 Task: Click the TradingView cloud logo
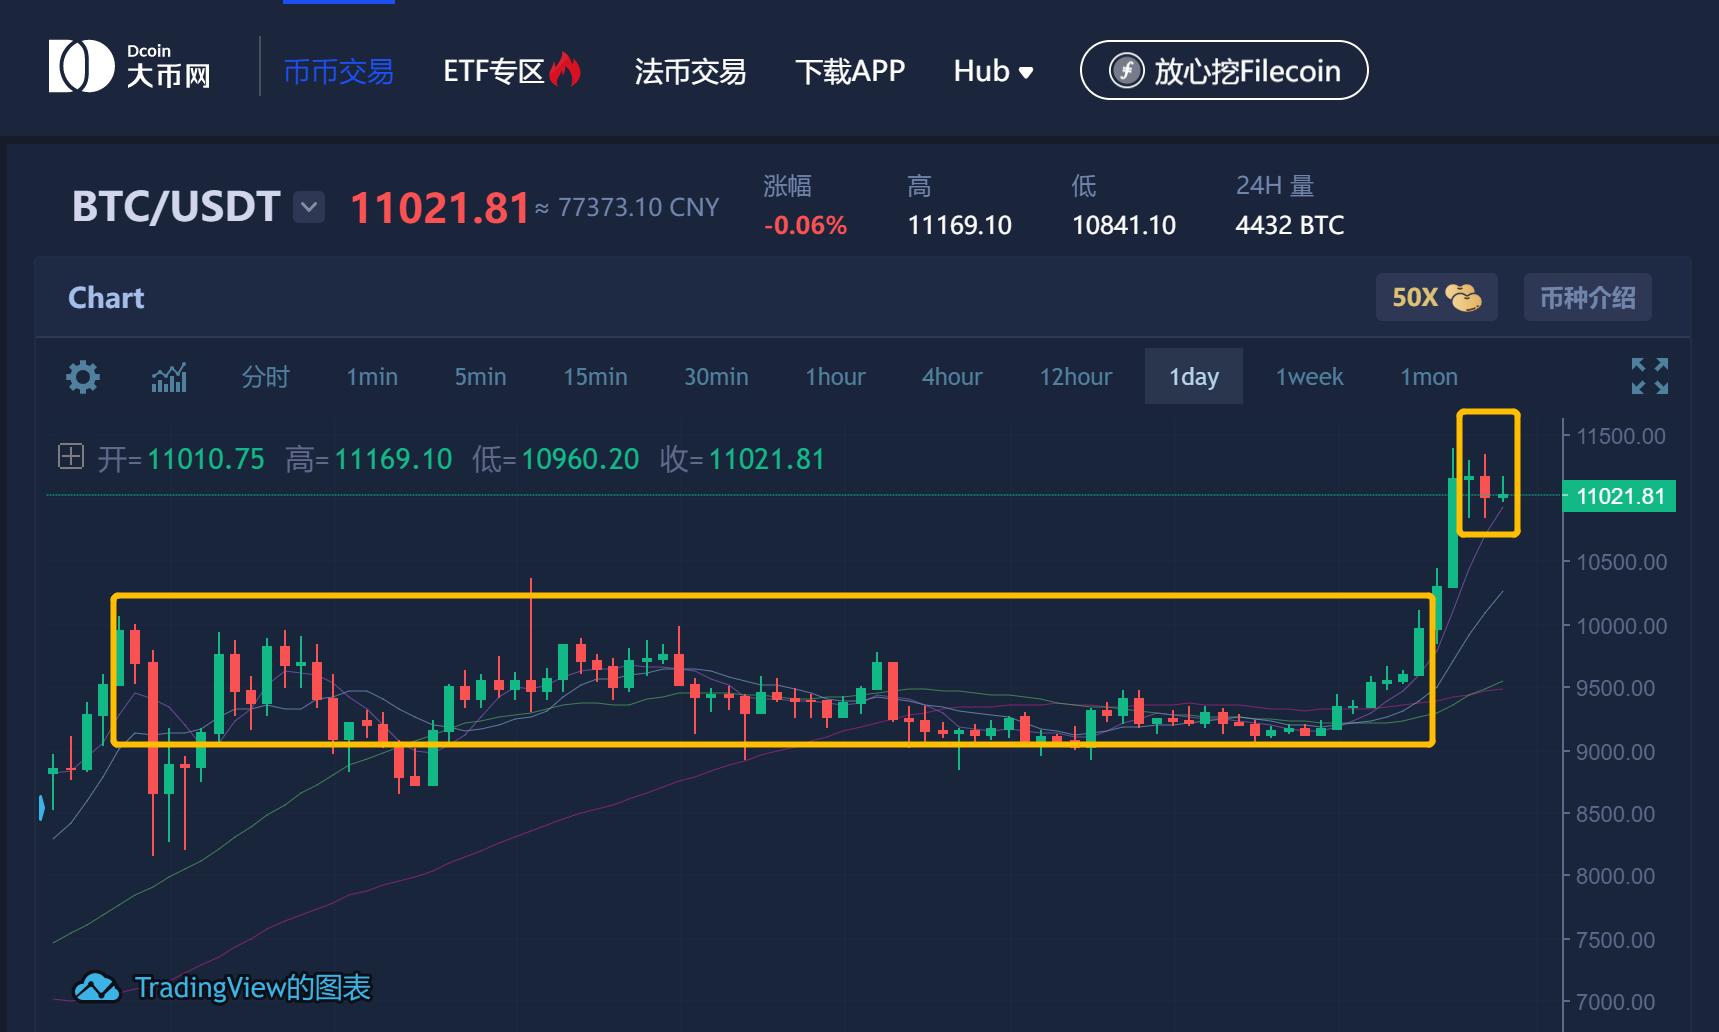97,987
